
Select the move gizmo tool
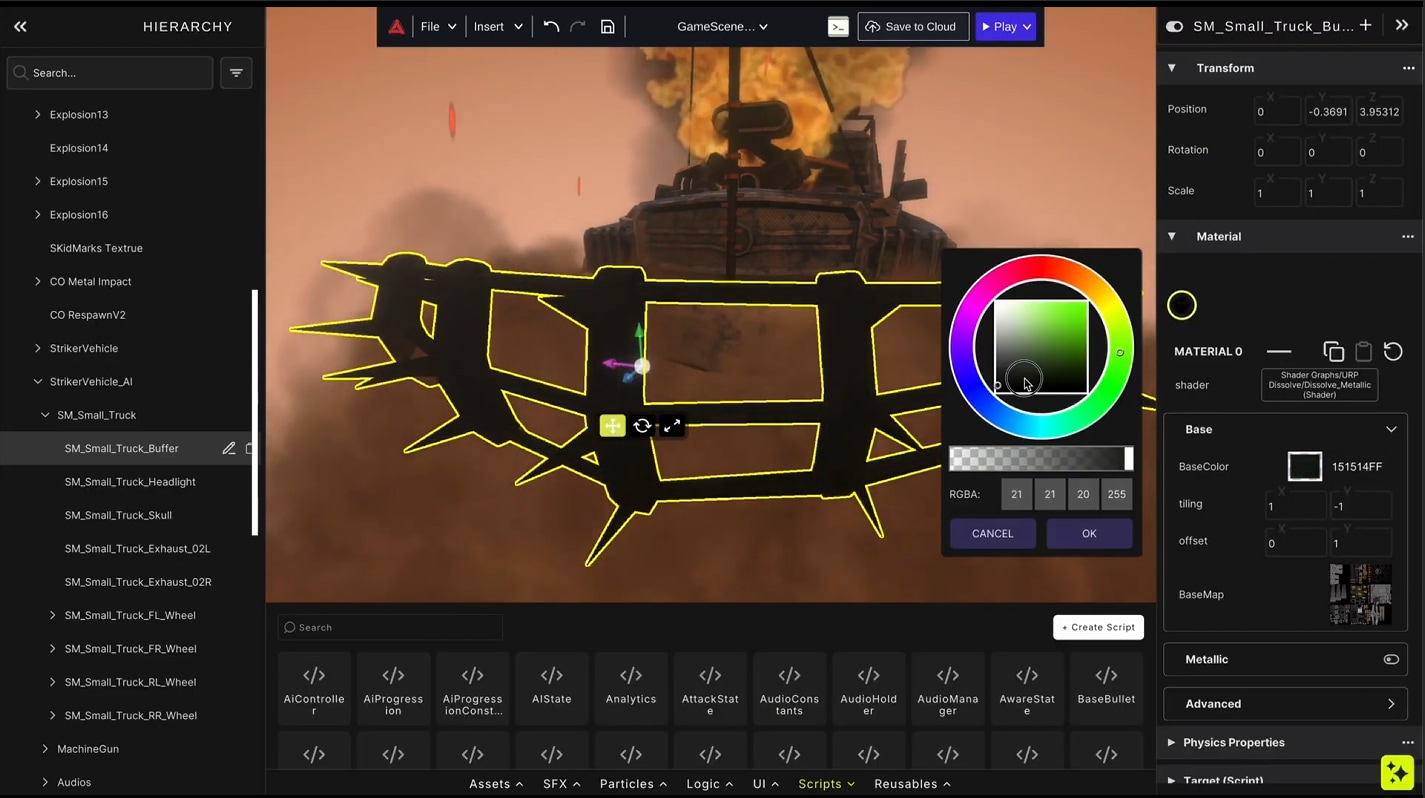[612, 426]
